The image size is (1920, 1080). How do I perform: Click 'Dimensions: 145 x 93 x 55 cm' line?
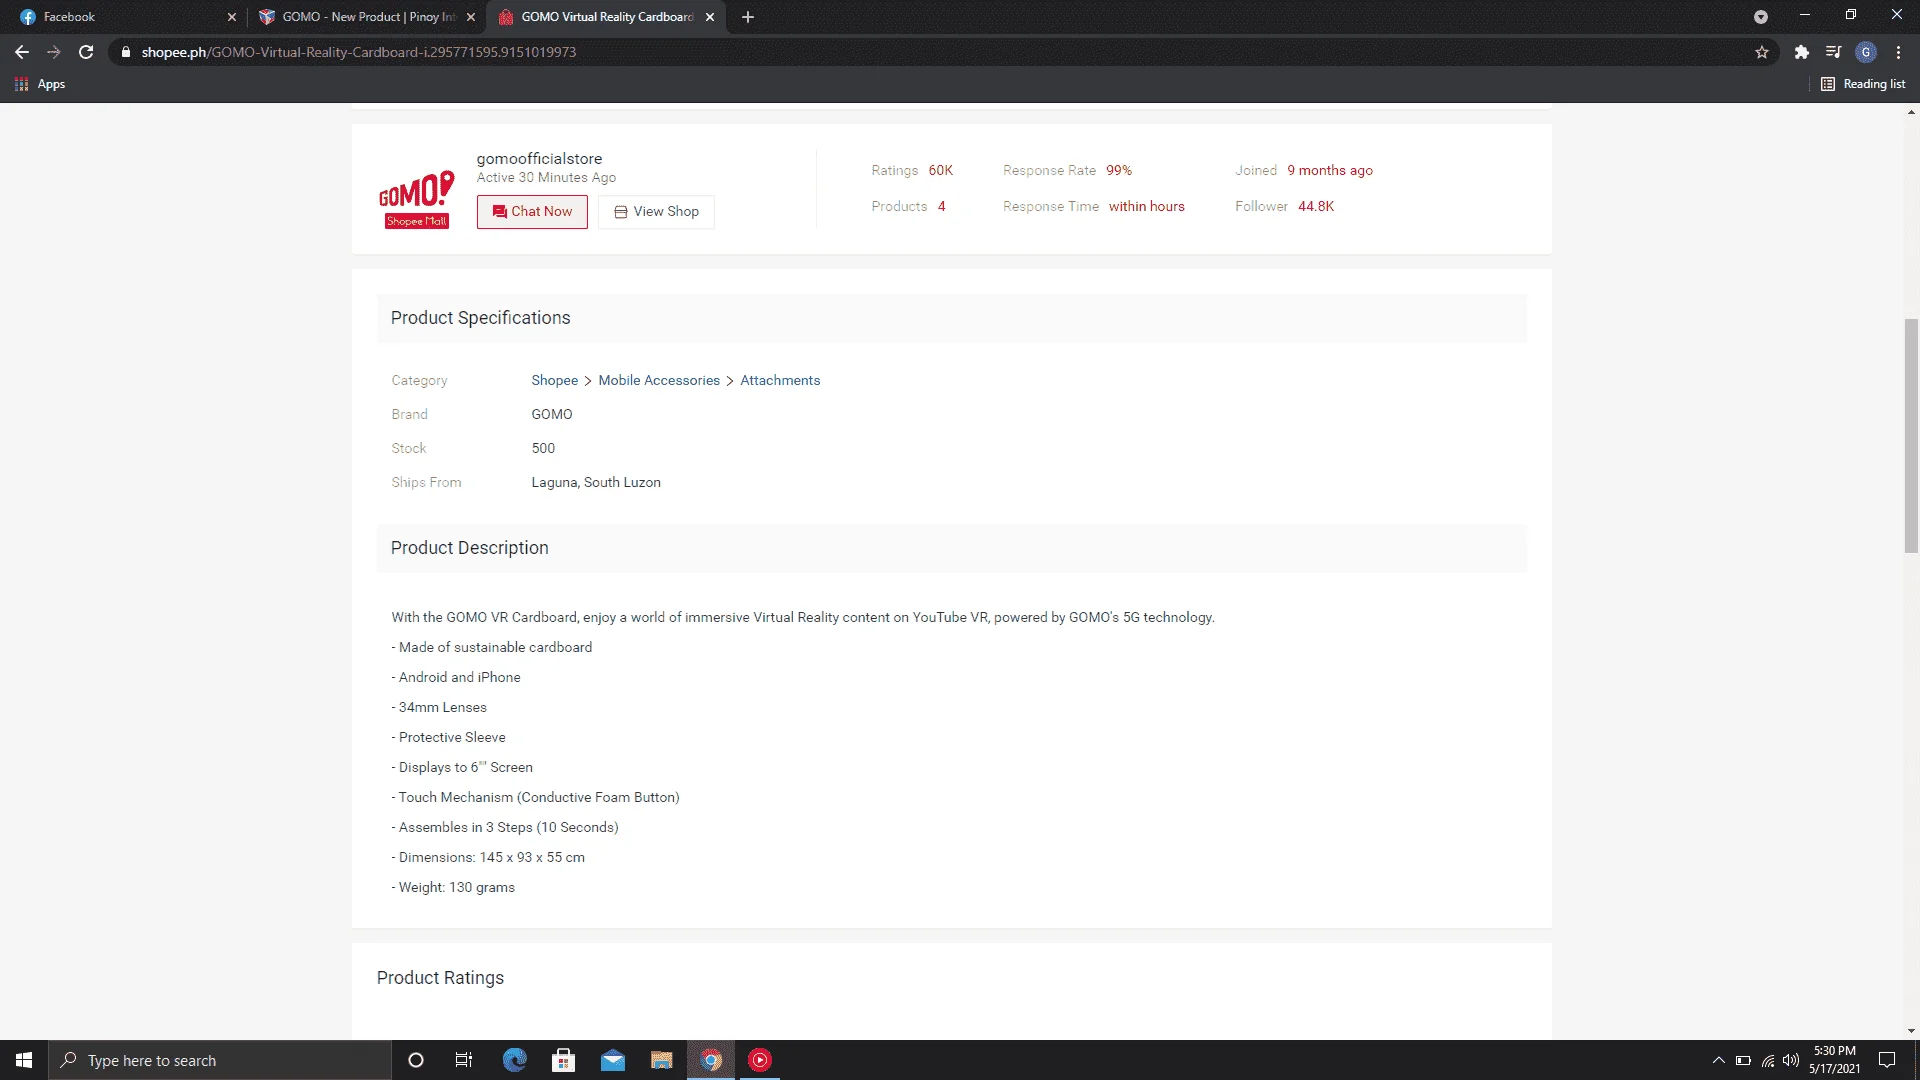coord(488,857)
